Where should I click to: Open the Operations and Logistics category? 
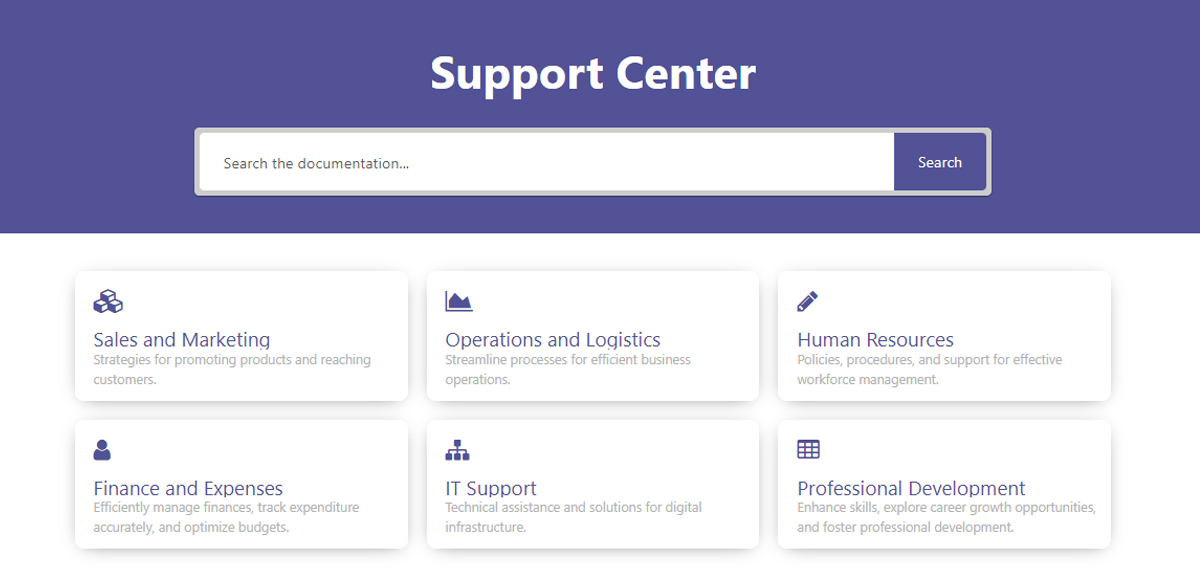[553, 340]
